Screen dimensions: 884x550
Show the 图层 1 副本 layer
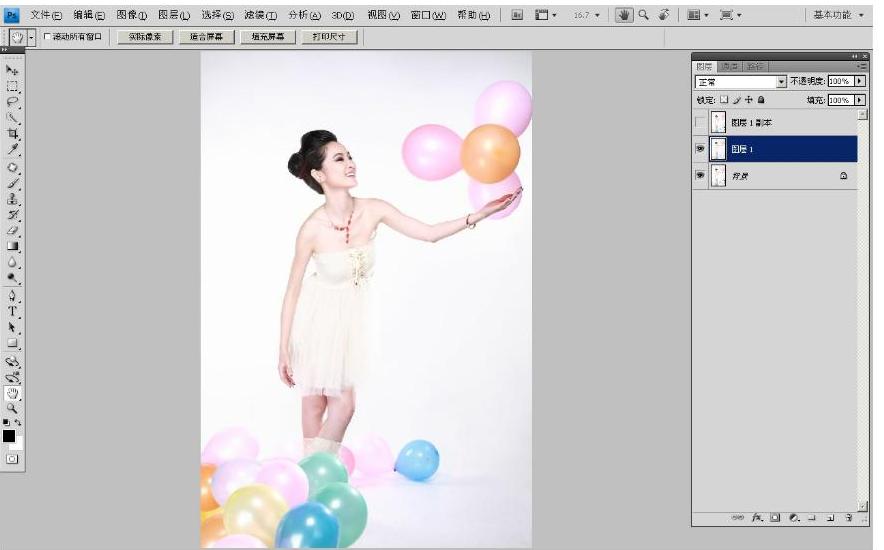(700, 122)
